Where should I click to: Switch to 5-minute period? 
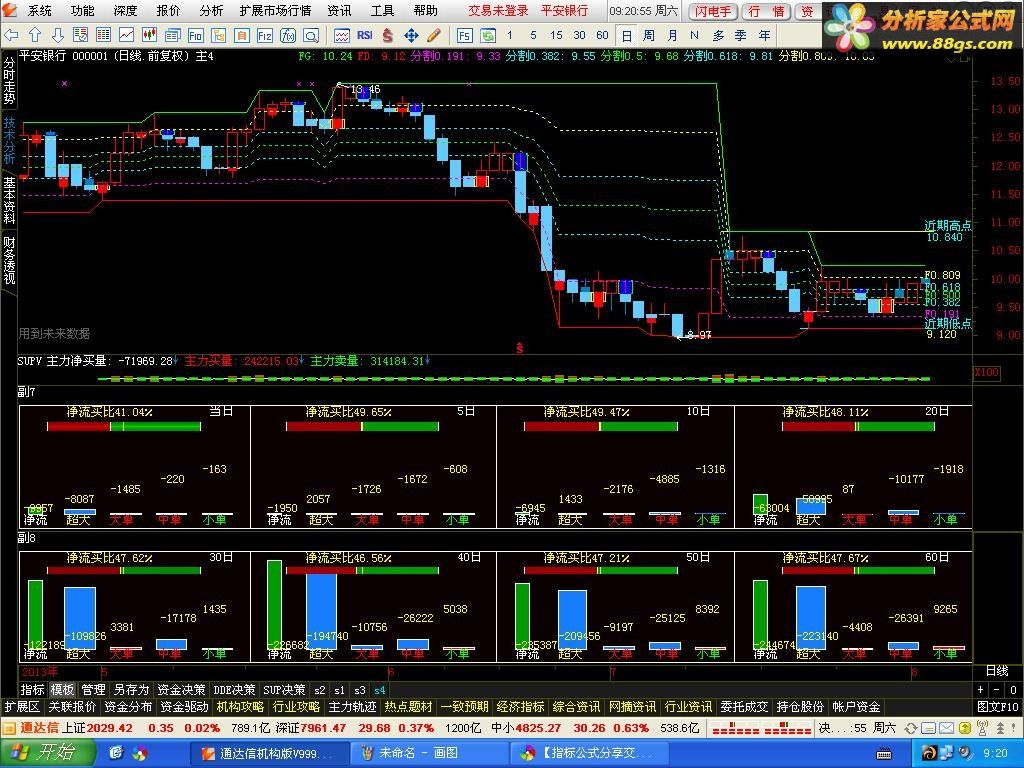coord(533,35)
